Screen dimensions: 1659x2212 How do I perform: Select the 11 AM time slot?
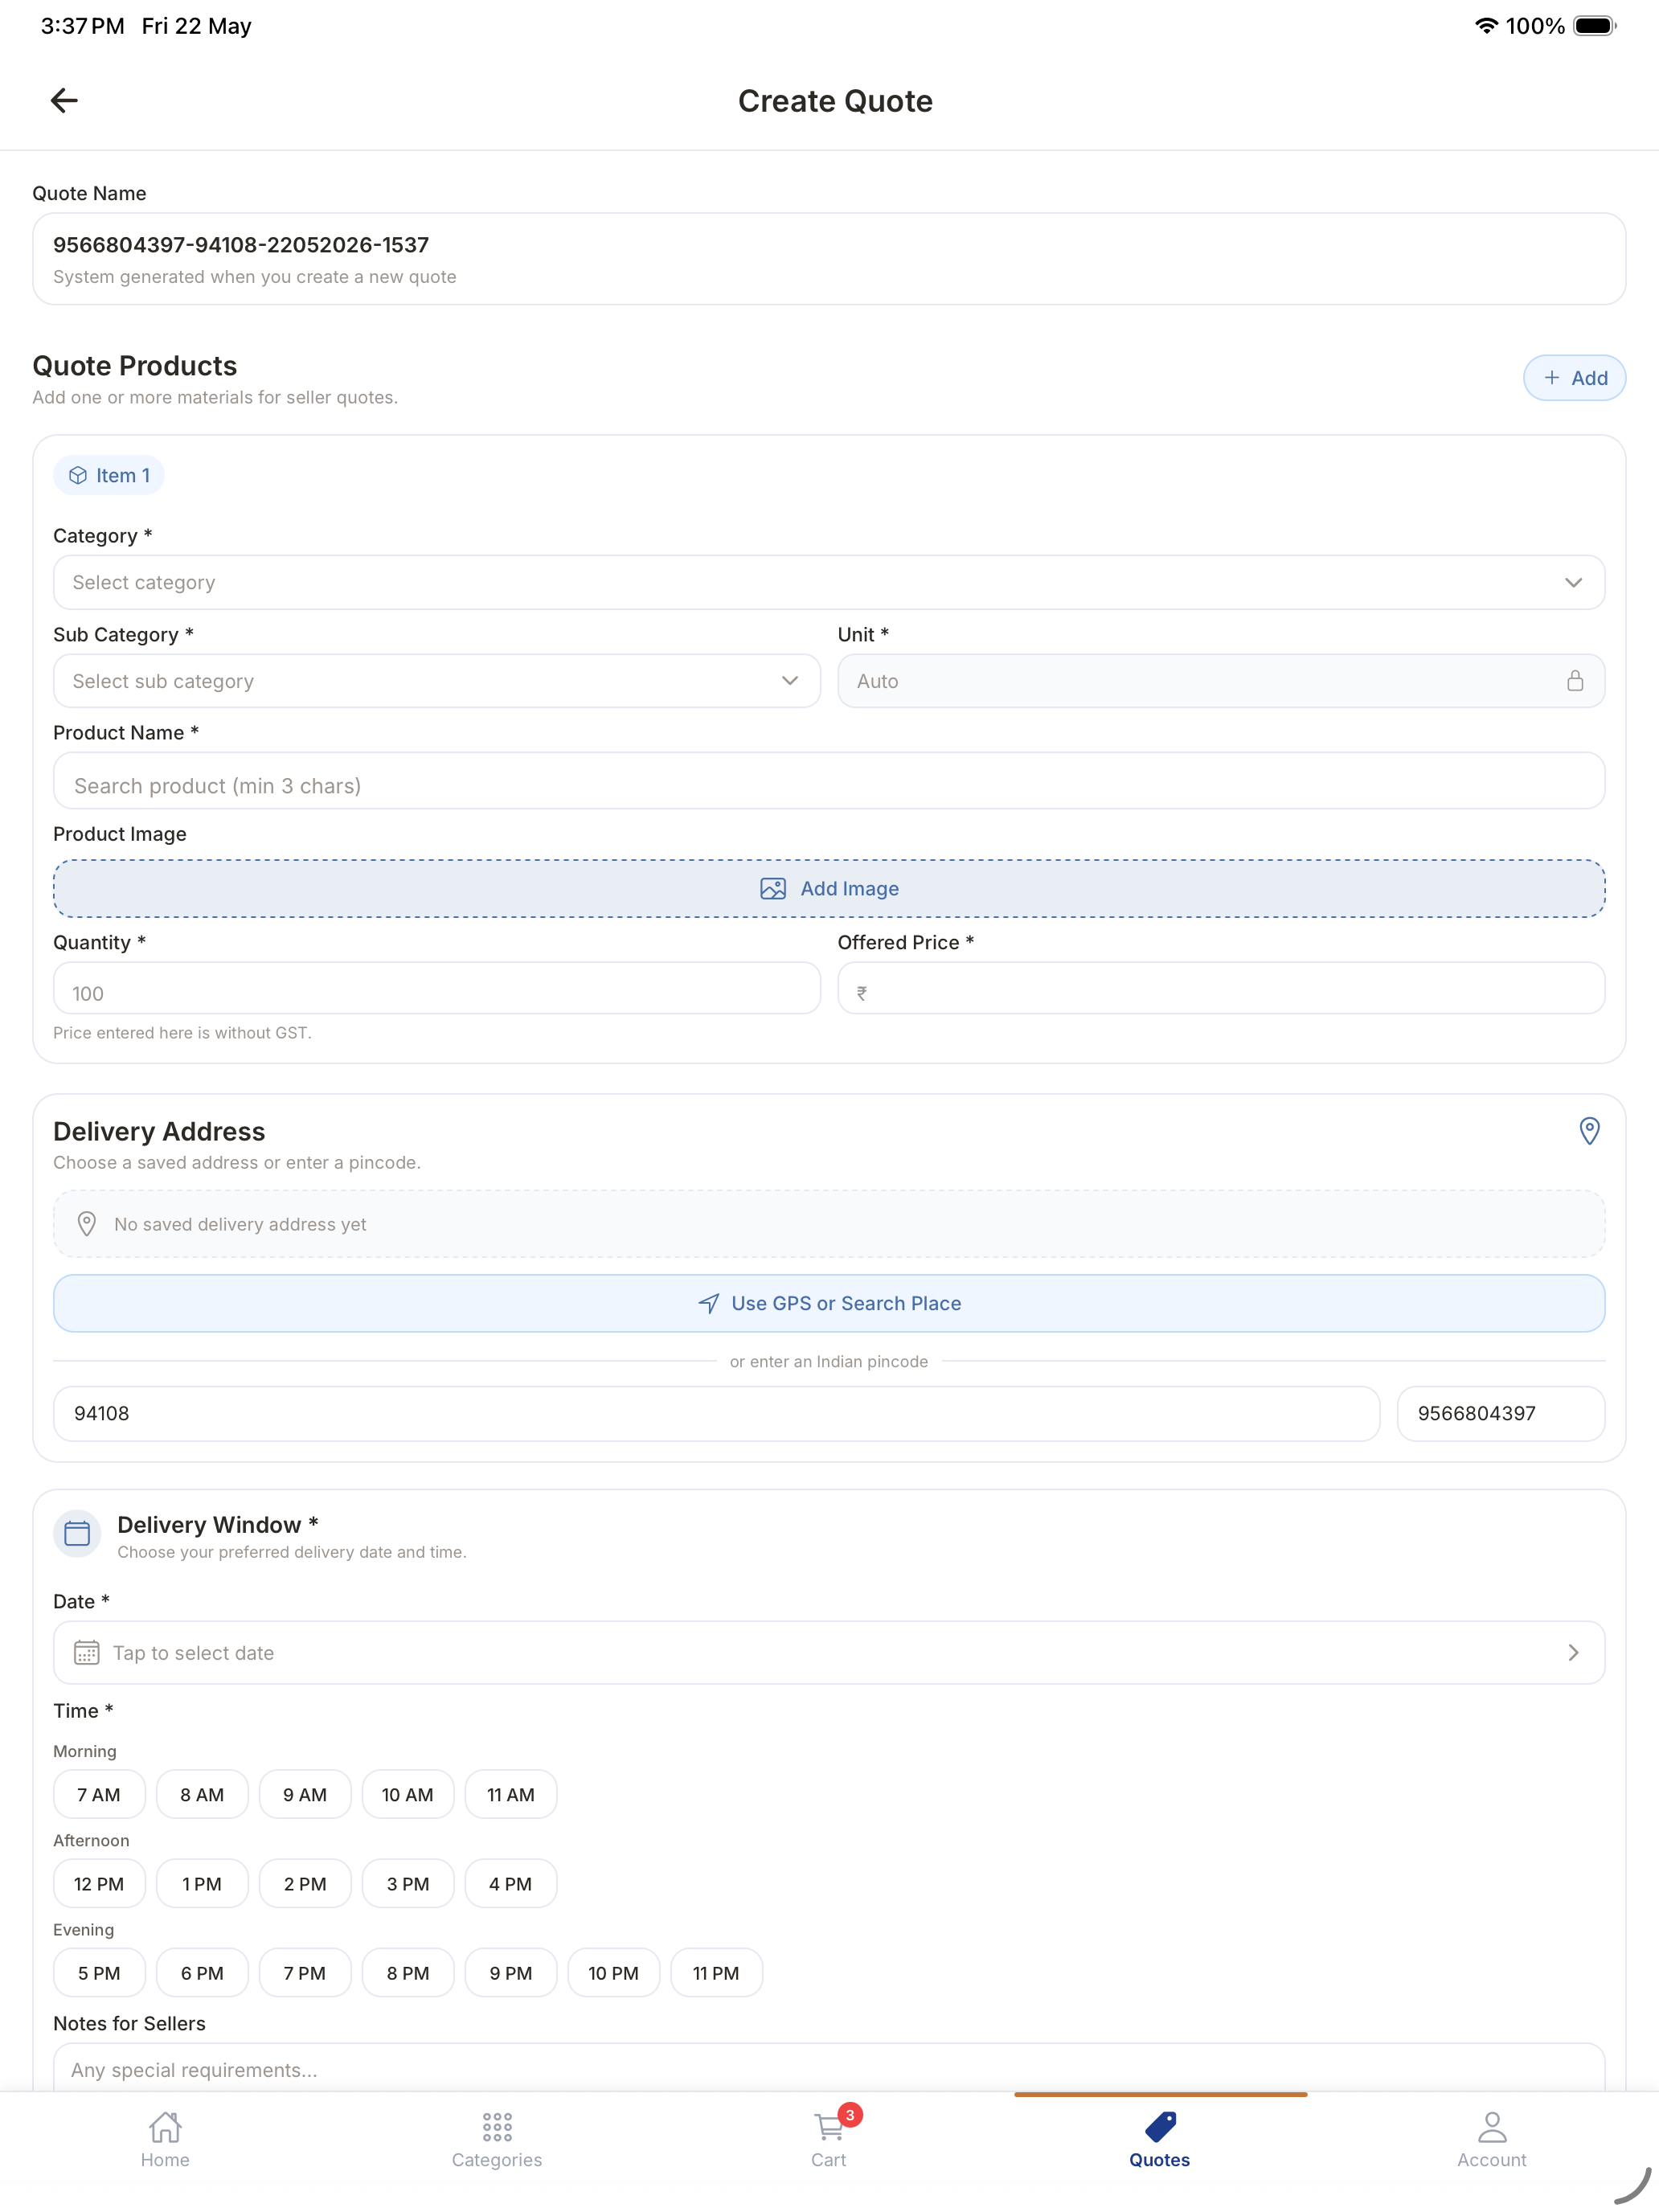511,1795
